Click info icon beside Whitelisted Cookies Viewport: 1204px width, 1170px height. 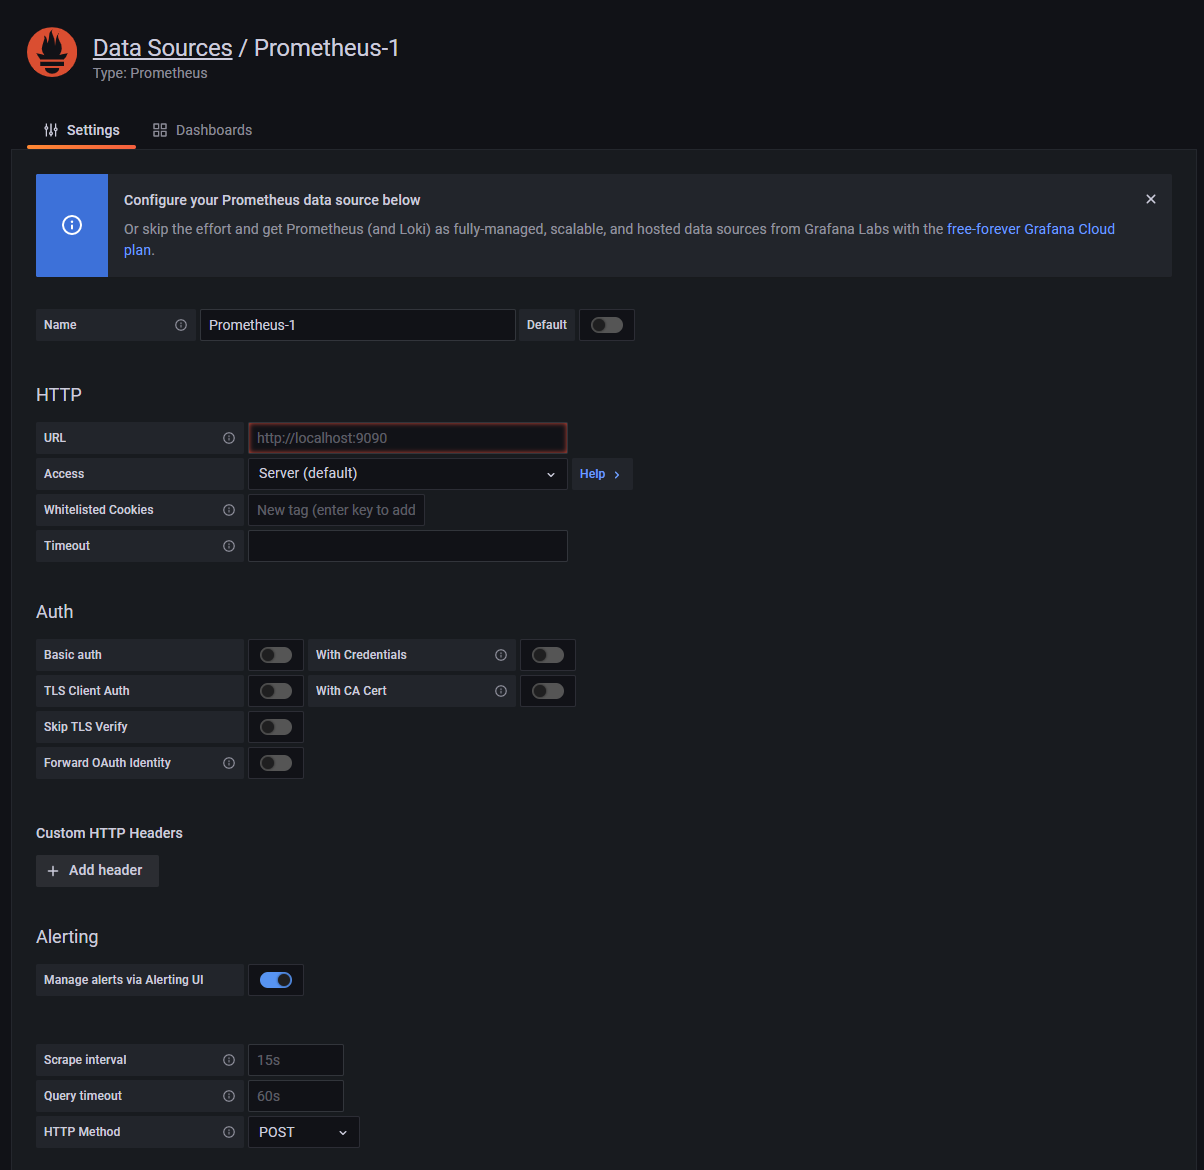[229, 510]
